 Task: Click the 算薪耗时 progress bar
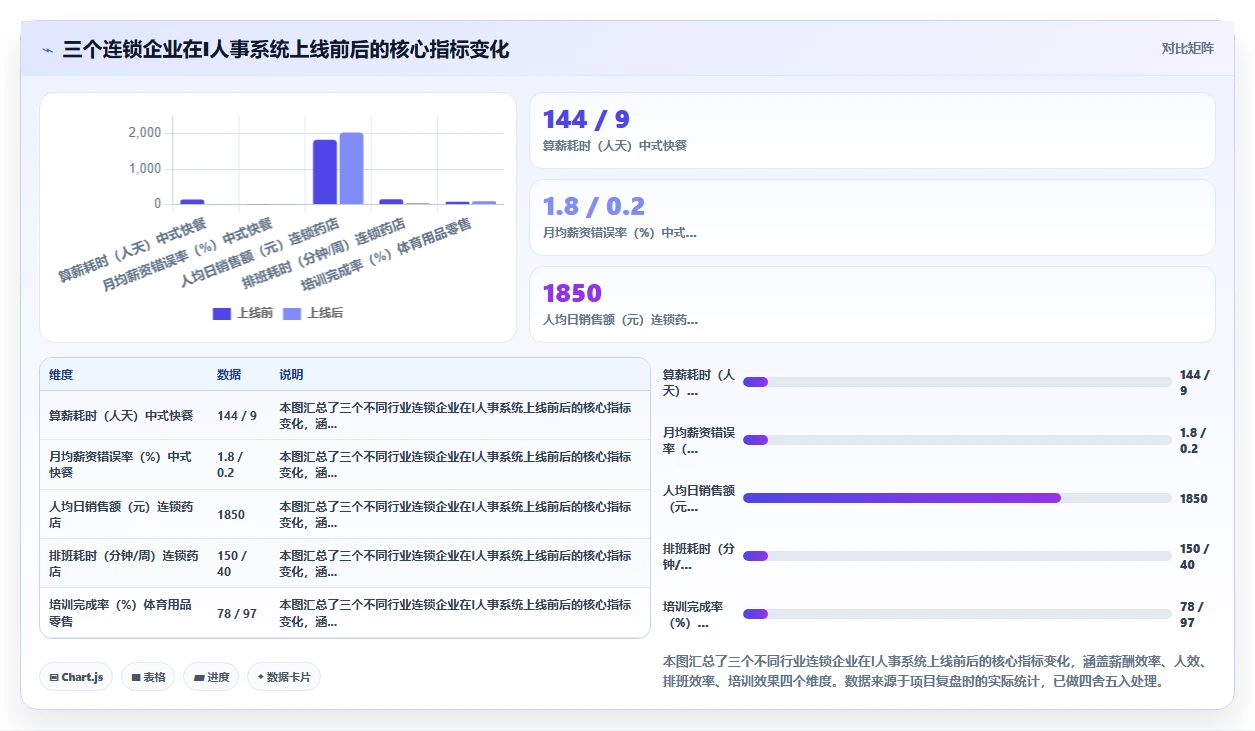[957, 382]
